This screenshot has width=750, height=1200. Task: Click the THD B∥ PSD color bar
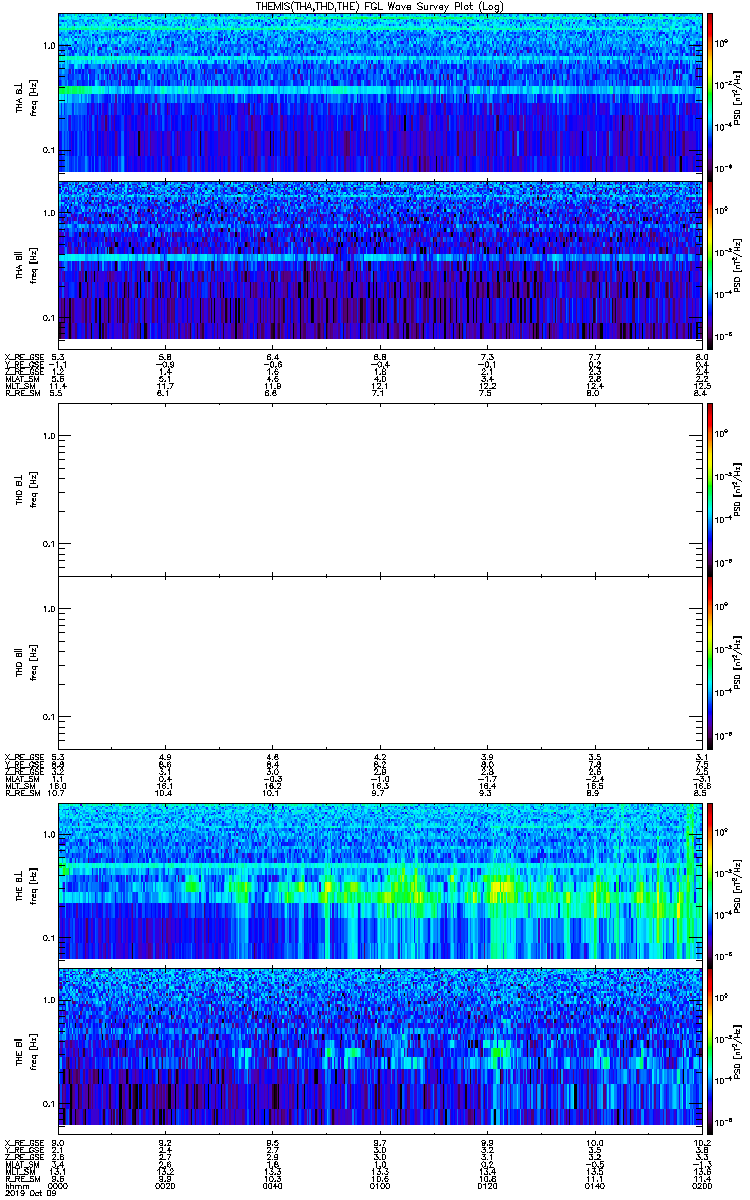click(711, 663)
